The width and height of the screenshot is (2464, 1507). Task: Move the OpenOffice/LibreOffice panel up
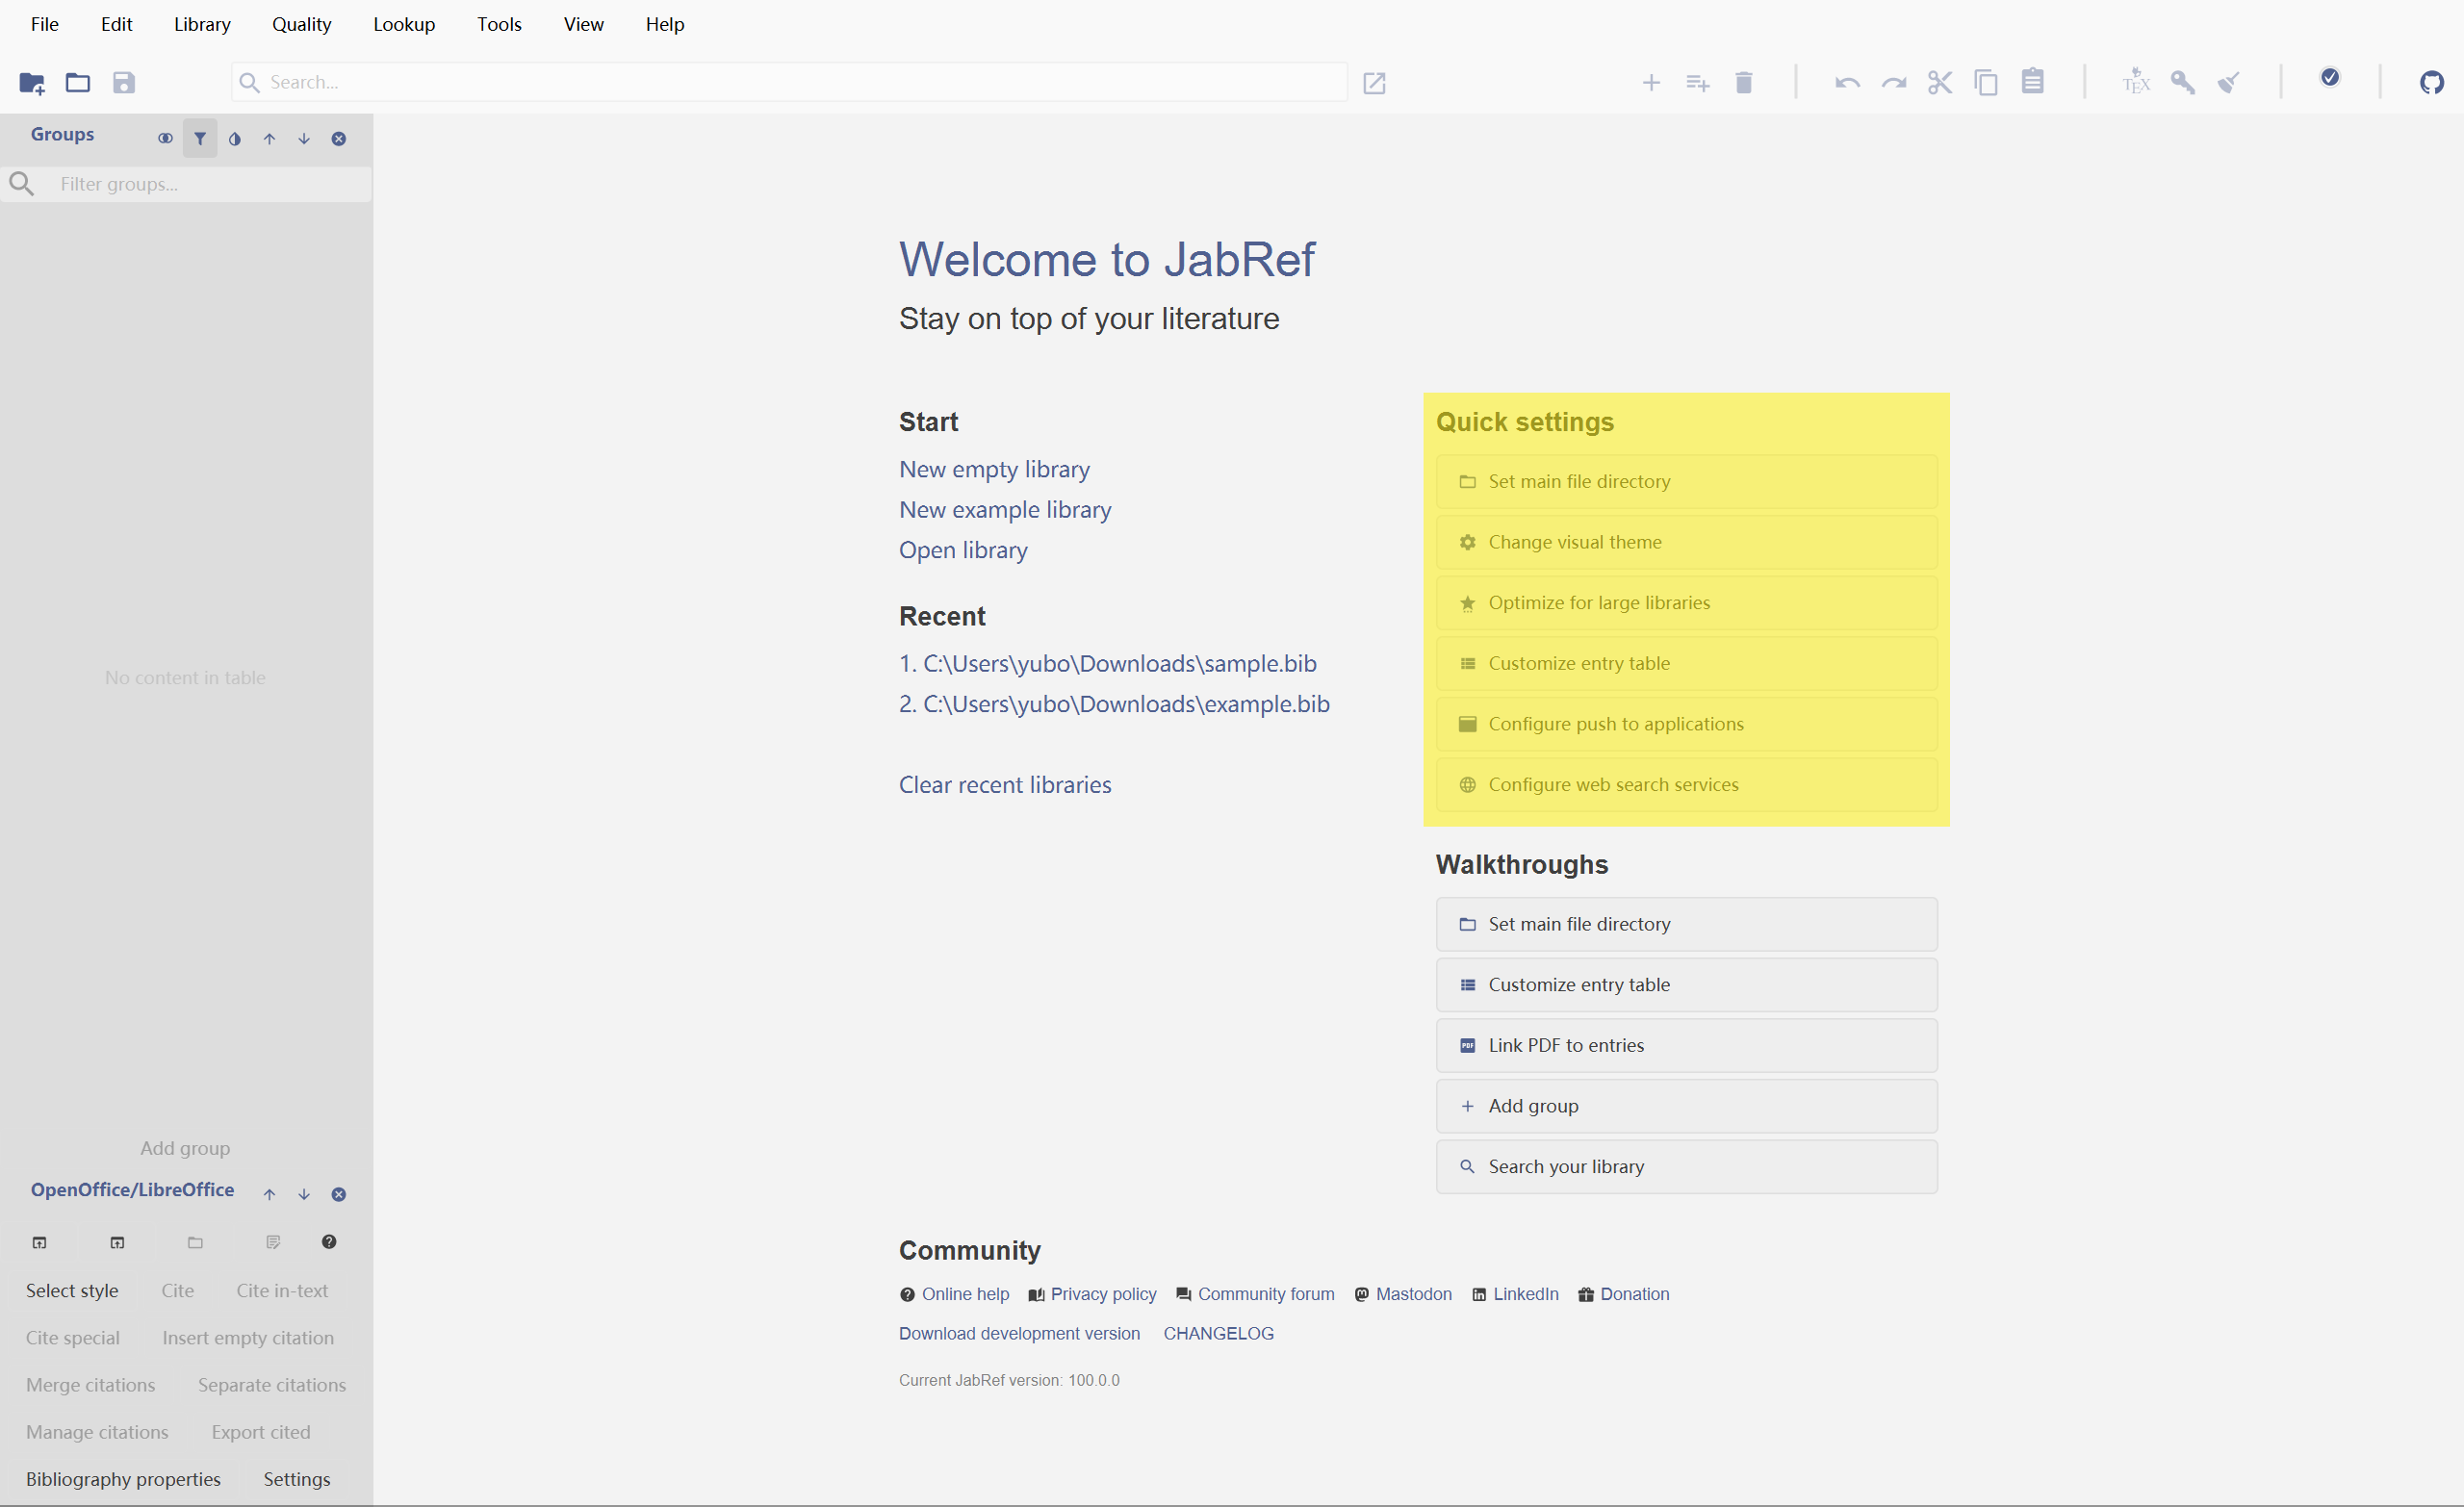click(x=269, y=1195)
